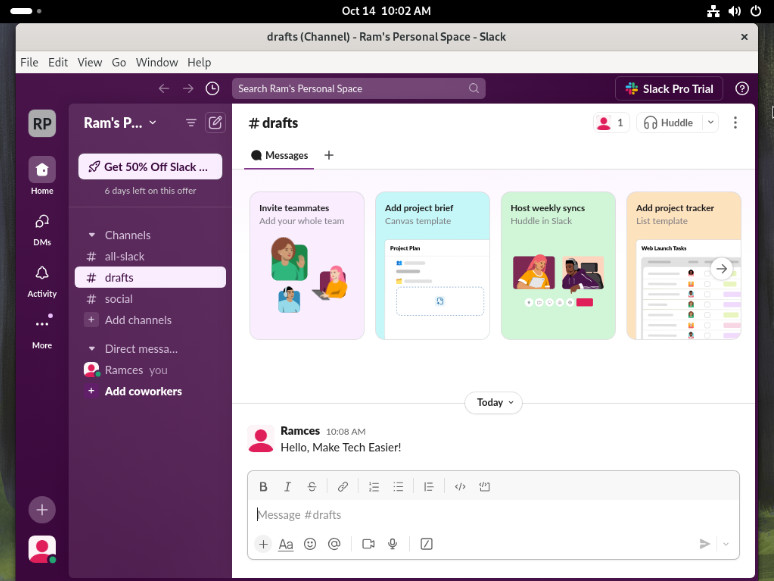Click Get 50% Off Slack offer
Screen dimensions: 774x581
pyautogui.click(x=150, y=167)
